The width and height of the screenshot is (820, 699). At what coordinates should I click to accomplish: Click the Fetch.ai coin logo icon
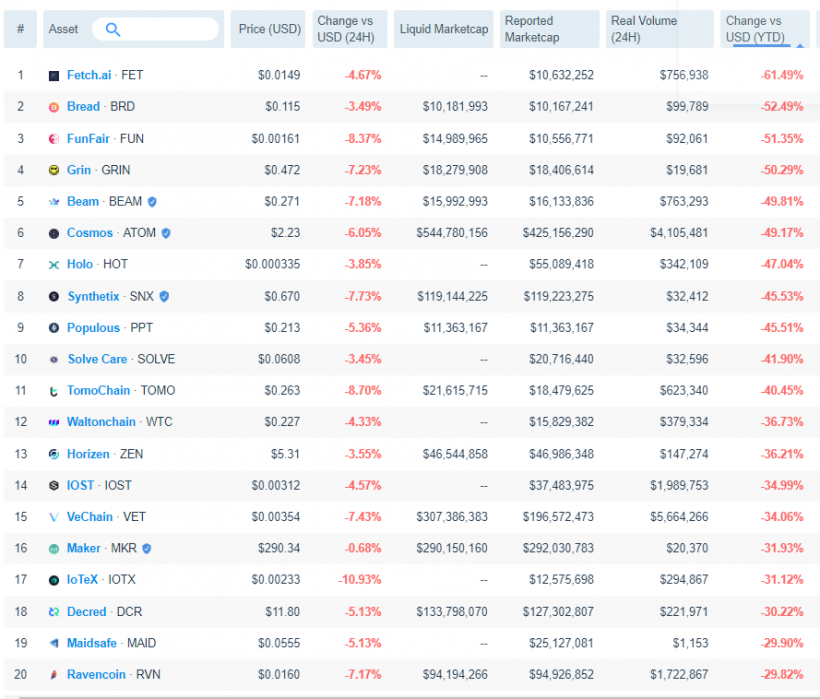[54, 75]
